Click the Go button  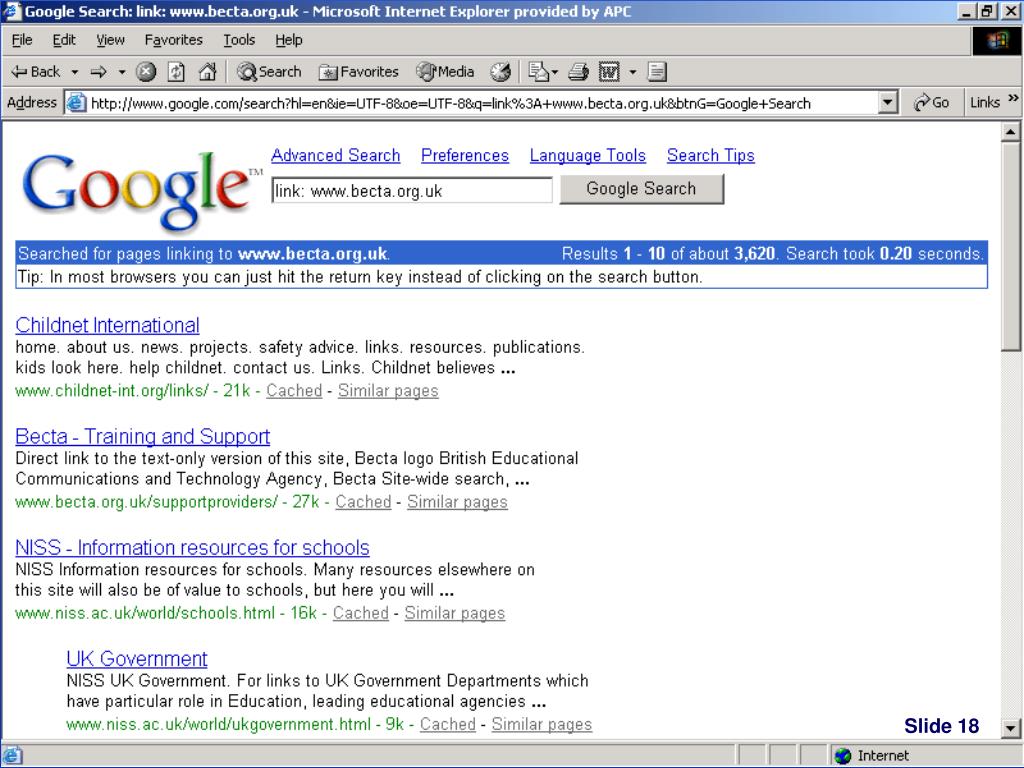point(931,103)
